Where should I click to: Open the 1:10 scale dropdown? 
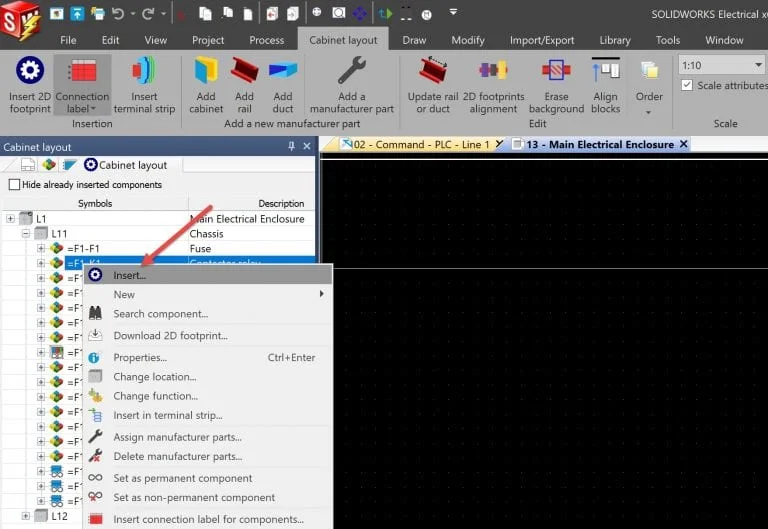pos(756,65)
